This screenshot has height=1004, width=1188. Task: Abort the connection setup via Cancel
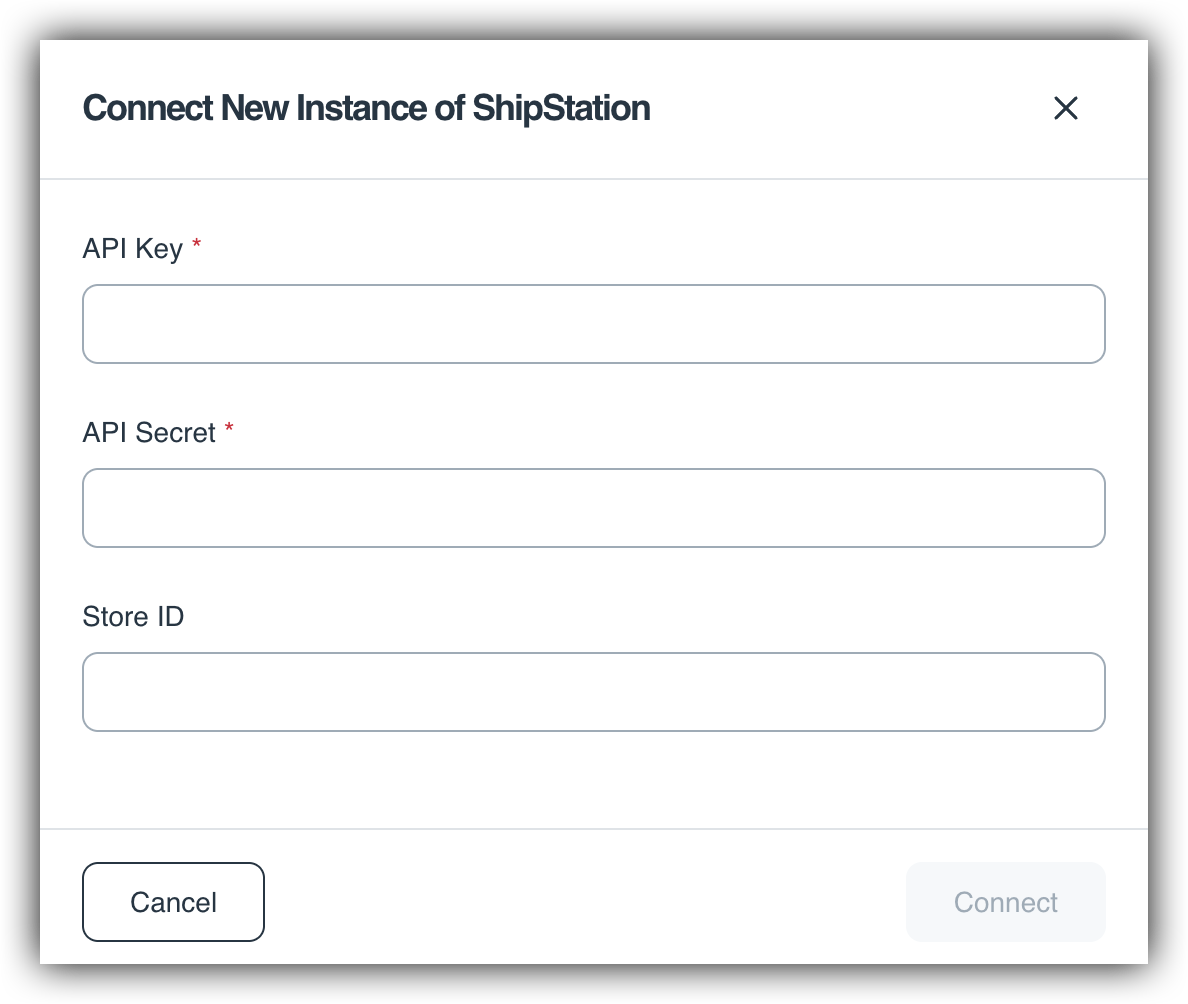pyautogui.click(x=174, y=902)
